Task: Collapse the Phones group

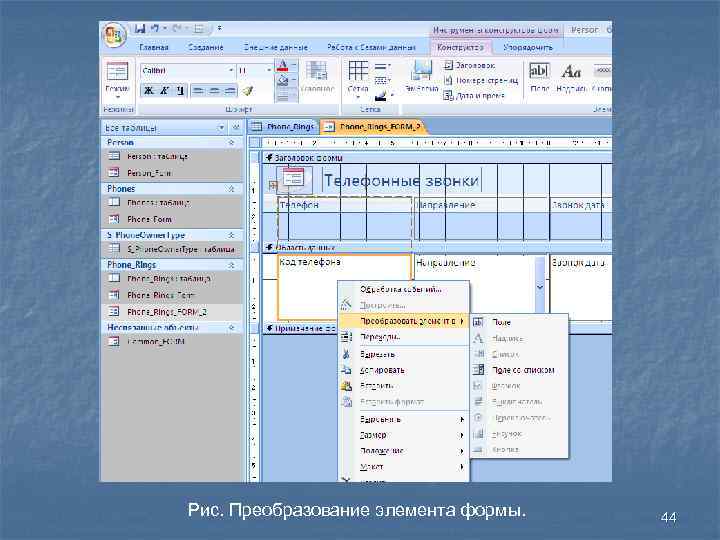Action: pyautogui.click(x=231, y=189)
